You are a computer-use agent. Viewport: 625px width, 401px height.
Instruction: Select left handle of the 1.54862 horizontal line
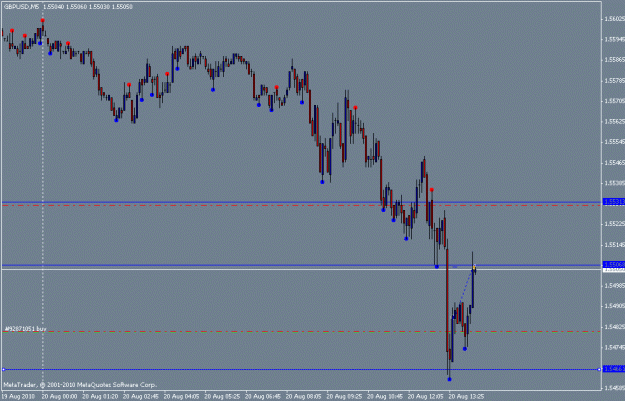4,370
